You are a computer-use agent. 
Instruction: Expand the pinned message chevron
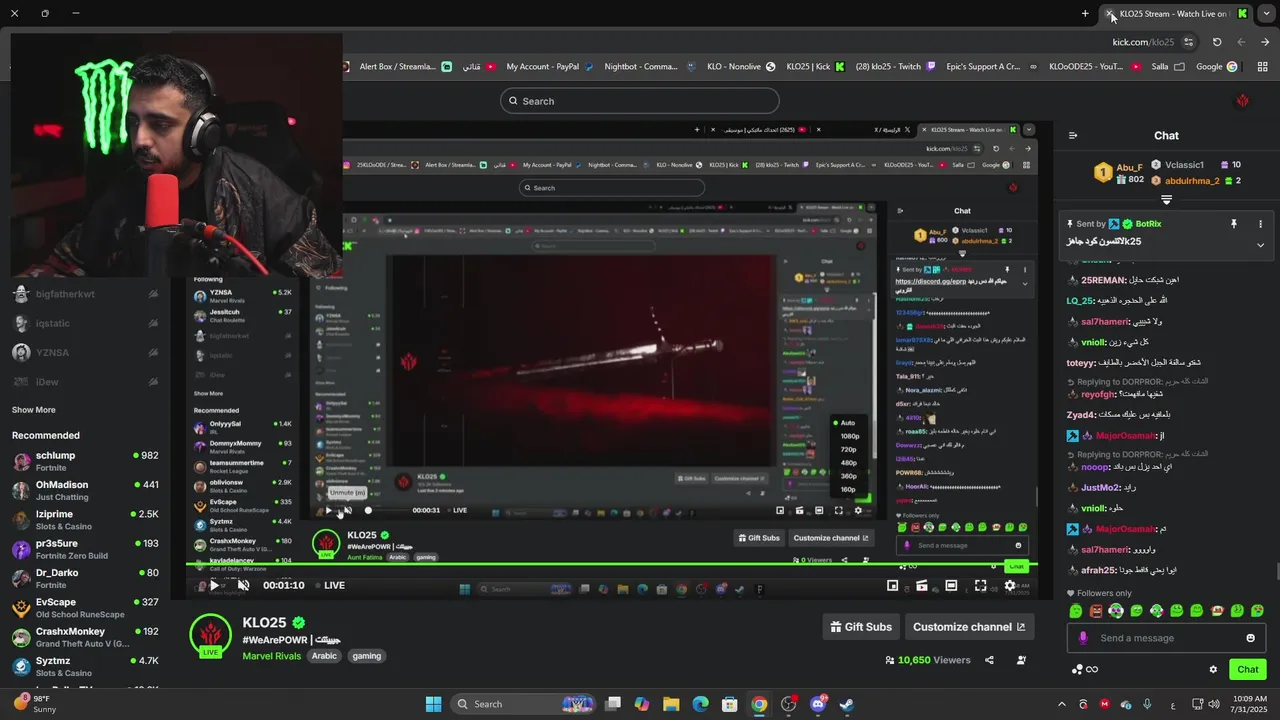point(1260,245)
